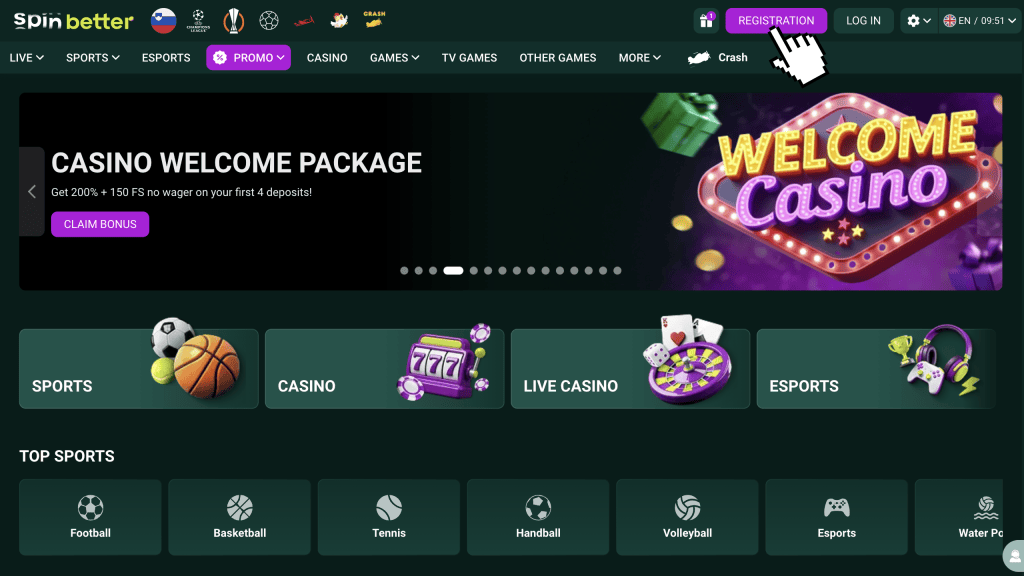Select the first banner carousel dot
This screenshot has height=576, width=1024.
[404, 270]
